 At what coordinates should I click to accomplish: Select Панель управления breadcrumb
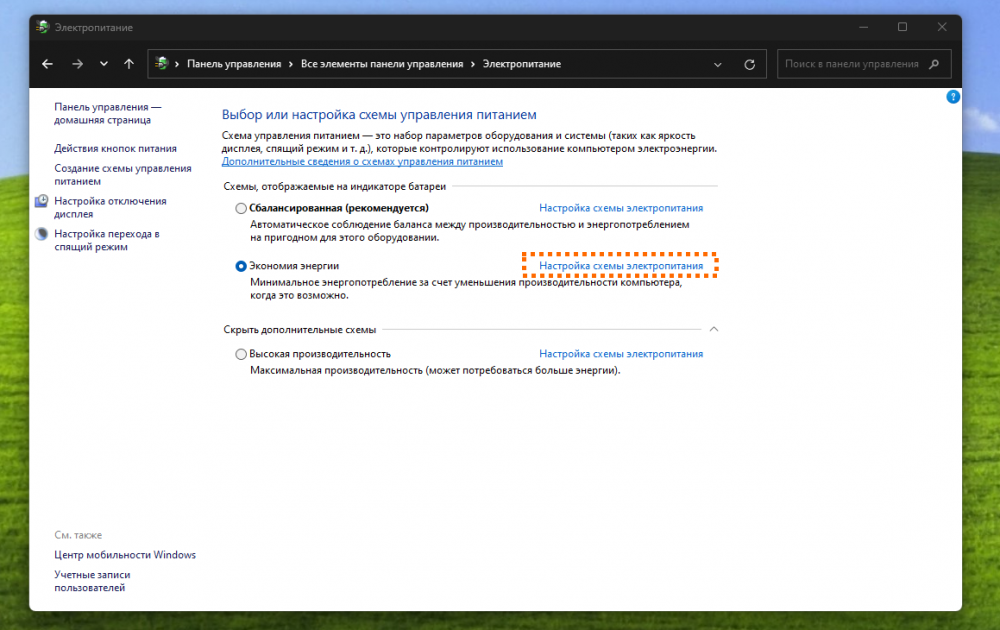(x=234, y=64)
